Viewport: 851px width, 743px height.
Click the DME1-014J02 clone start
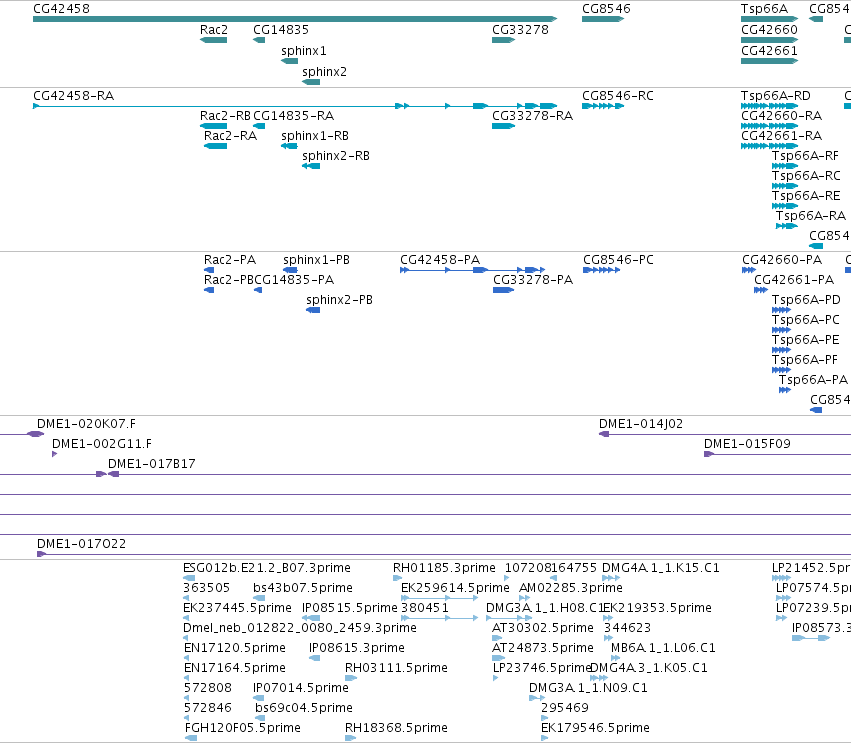604,434
